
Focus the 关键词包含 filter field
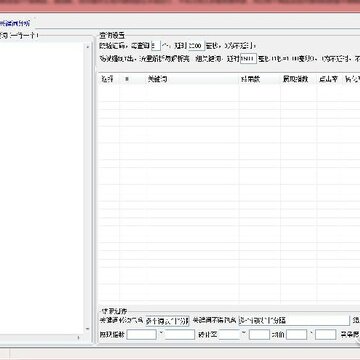pyautogui.click(x=168, y=321)
